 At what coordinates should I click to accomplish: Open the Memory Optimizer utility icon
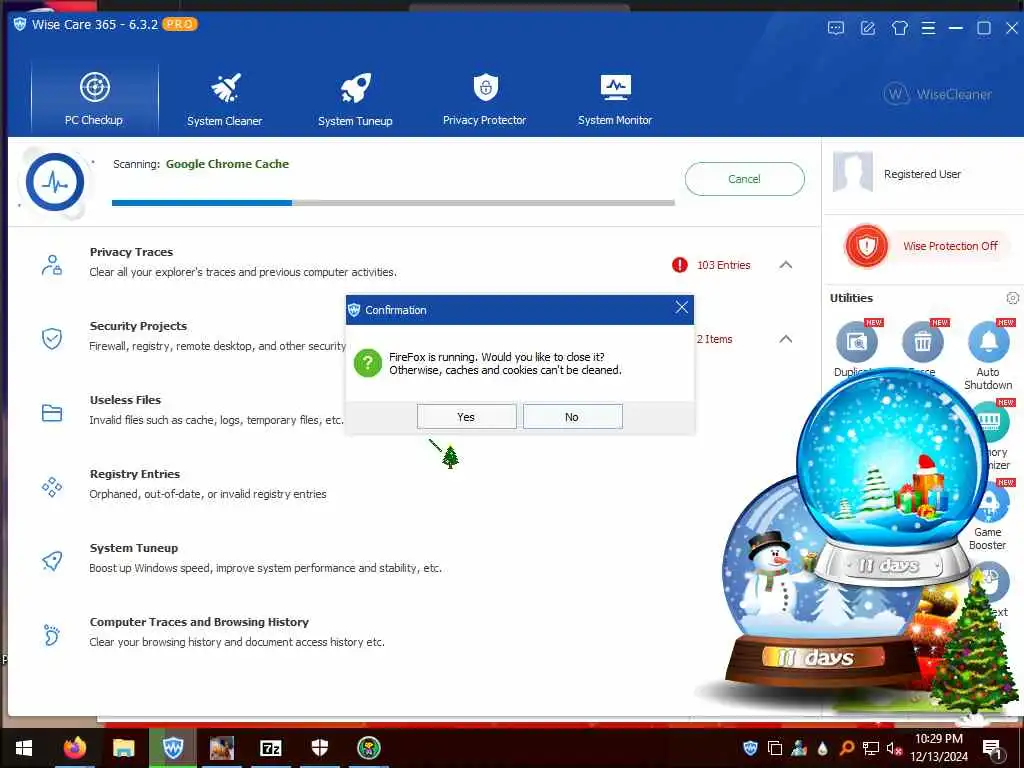(x=993, y=421)
